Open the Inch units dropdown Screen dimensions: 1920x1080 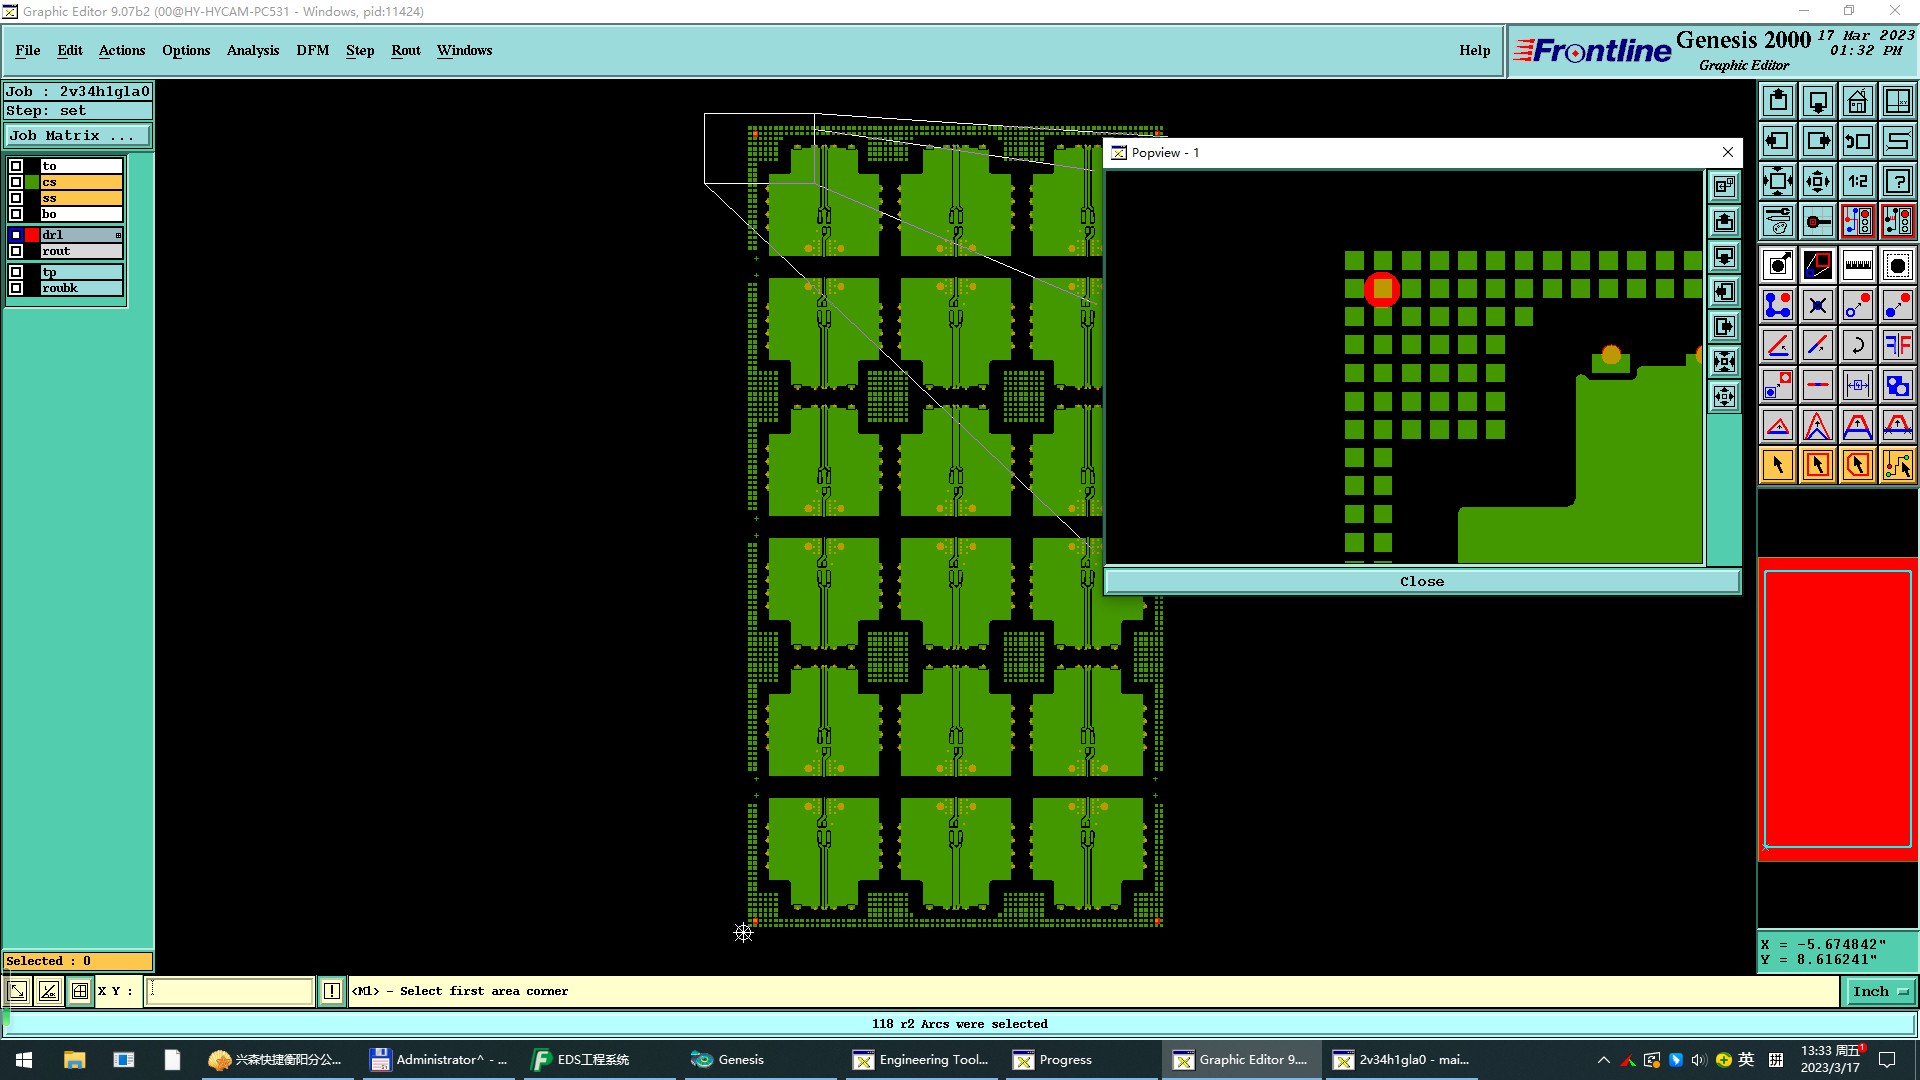coord(1881,991)
